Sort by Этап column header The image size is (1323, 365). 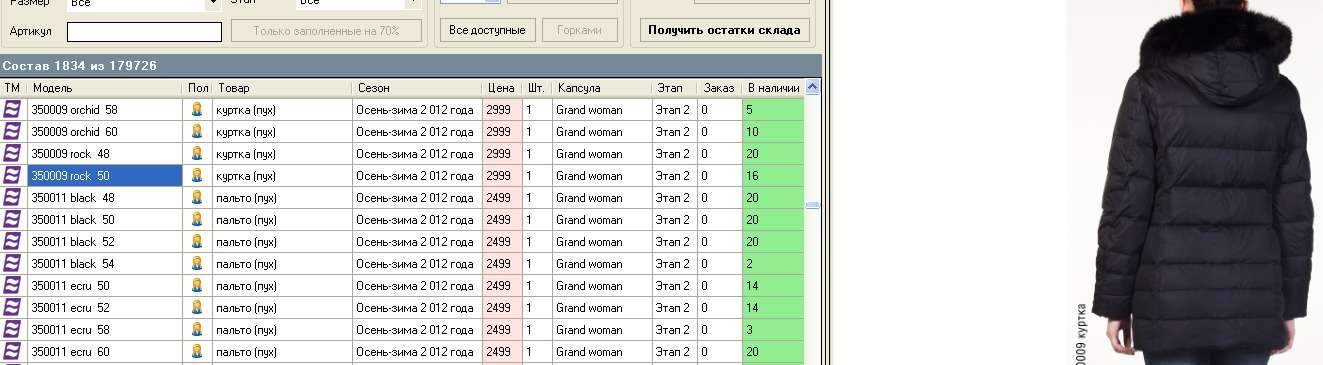pyautogui.click(x=675, y=88)
